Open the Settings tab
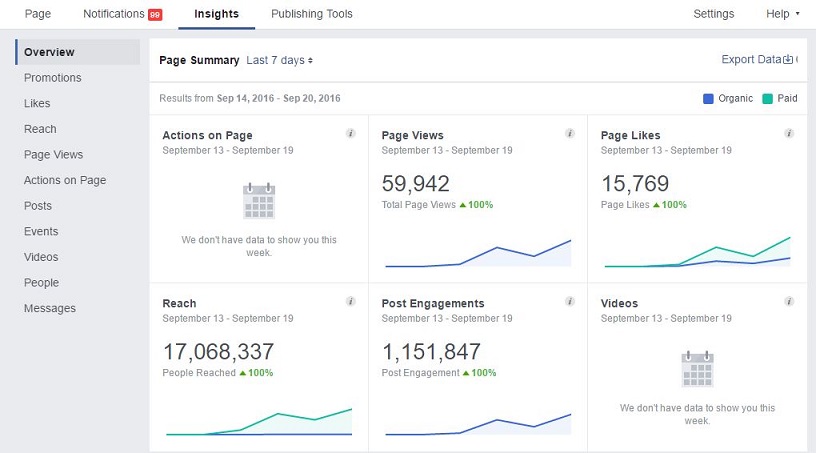The height and width of the screenshot is (453, 816). 713,14
